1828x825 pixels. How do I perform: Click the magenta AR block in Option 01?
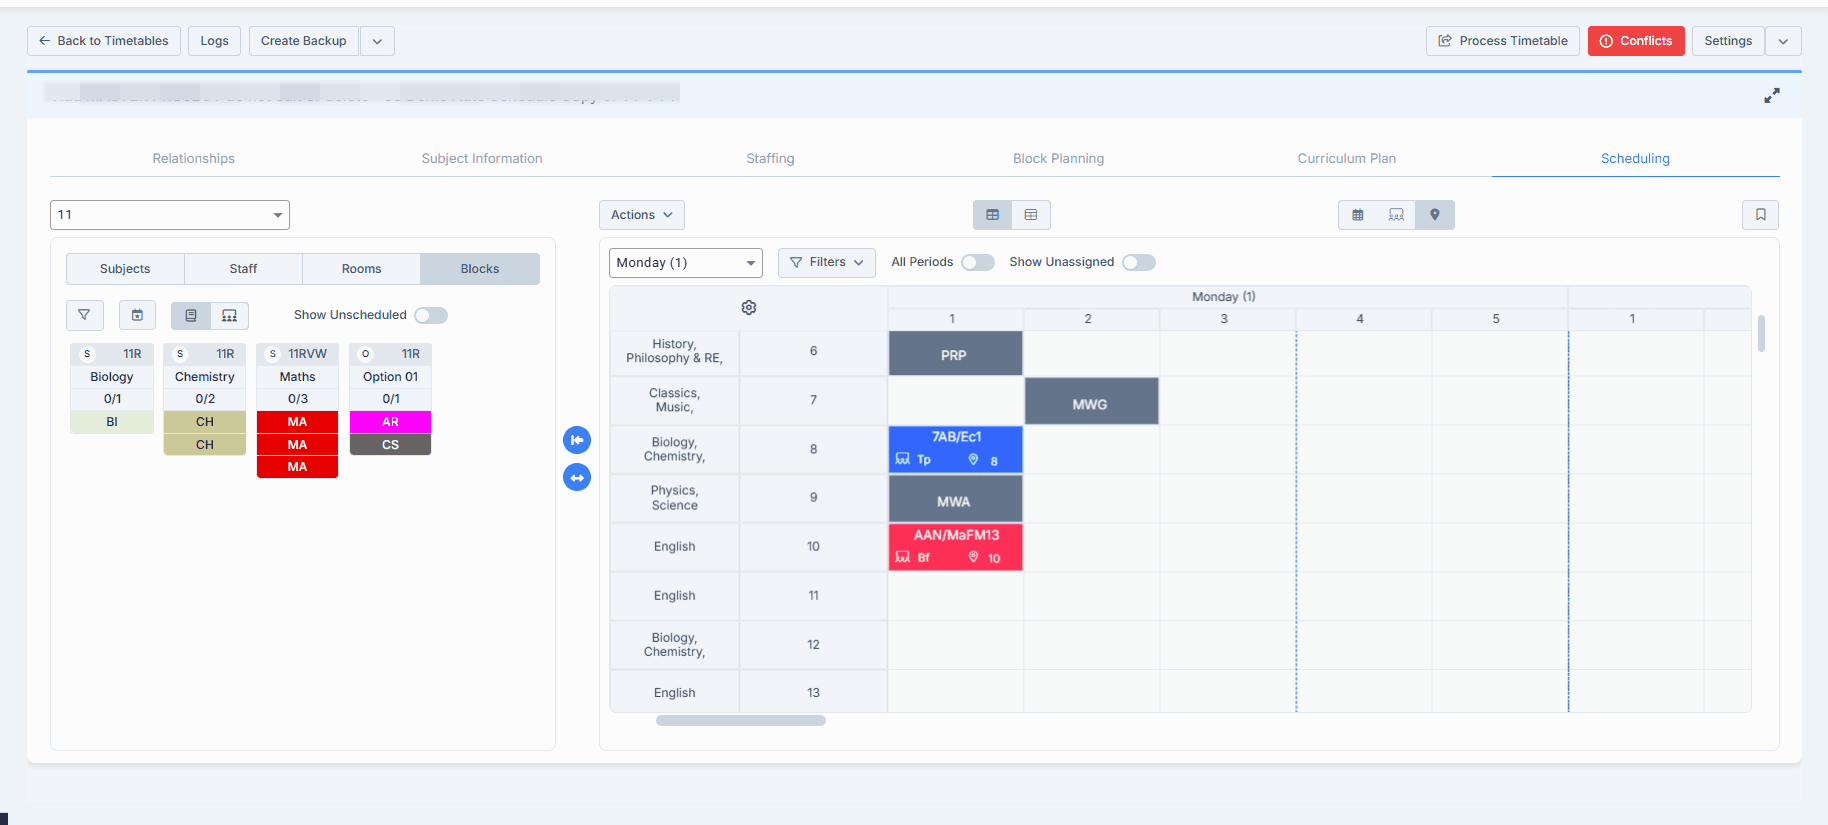[x=390, y=422]
